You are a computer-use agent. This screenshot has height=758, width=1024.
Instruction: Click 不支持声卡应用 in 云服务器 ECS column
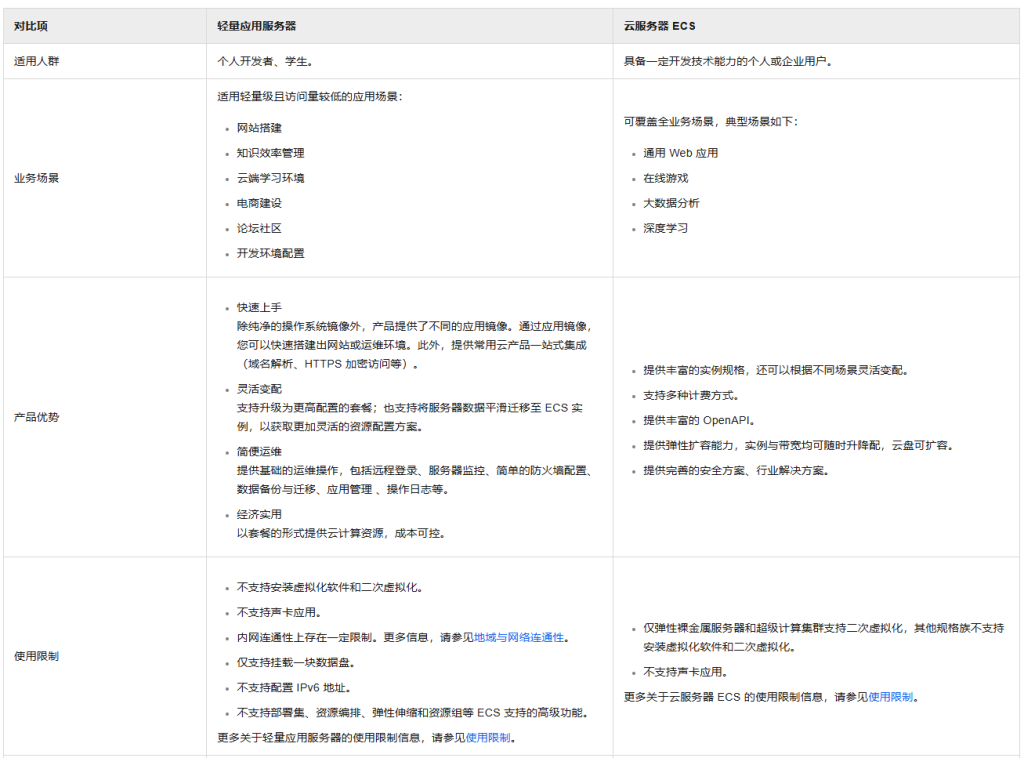(685, 672)
